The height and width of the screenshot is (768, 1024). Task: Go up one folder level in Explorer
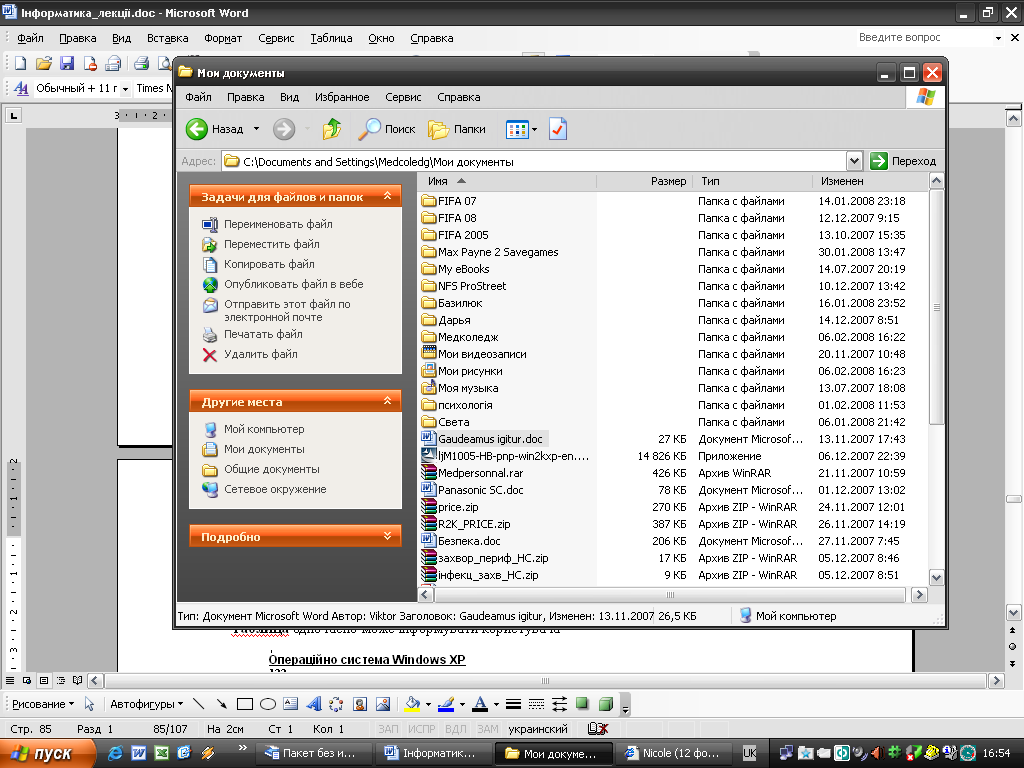pos(332,129)
